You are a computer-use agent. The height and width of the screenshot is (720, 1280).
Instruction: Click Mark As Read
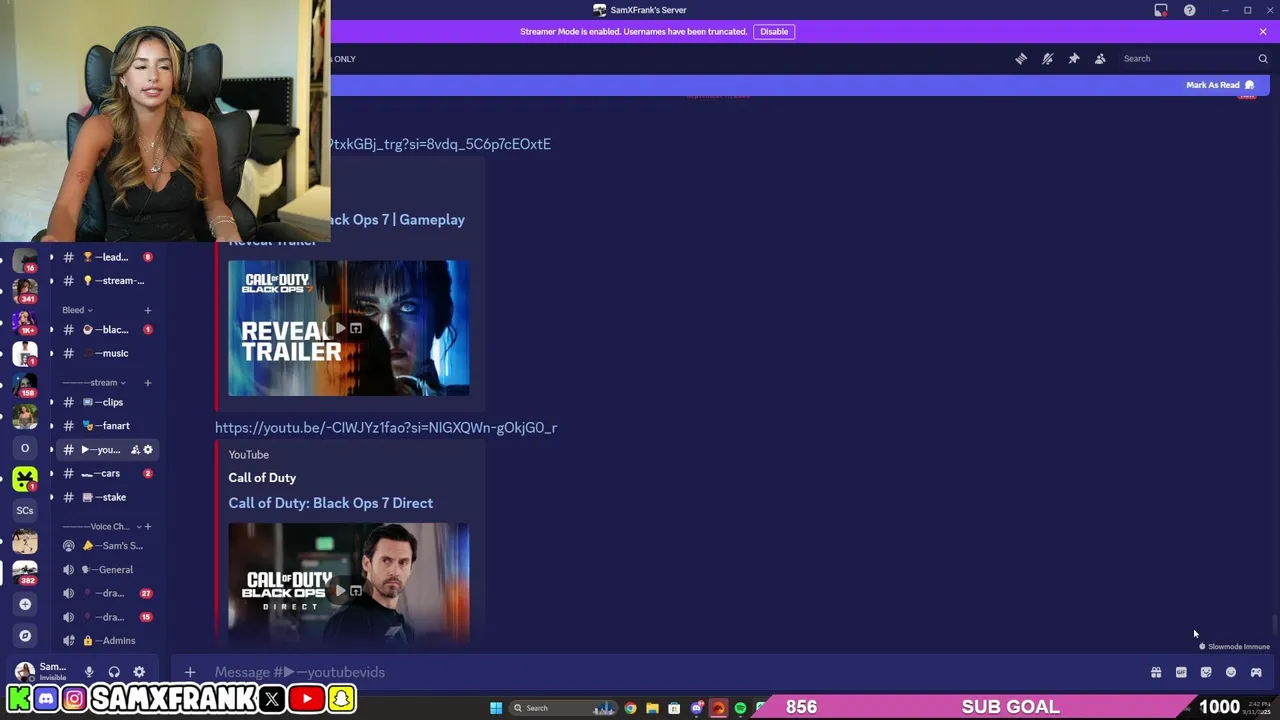[1220, 85]
